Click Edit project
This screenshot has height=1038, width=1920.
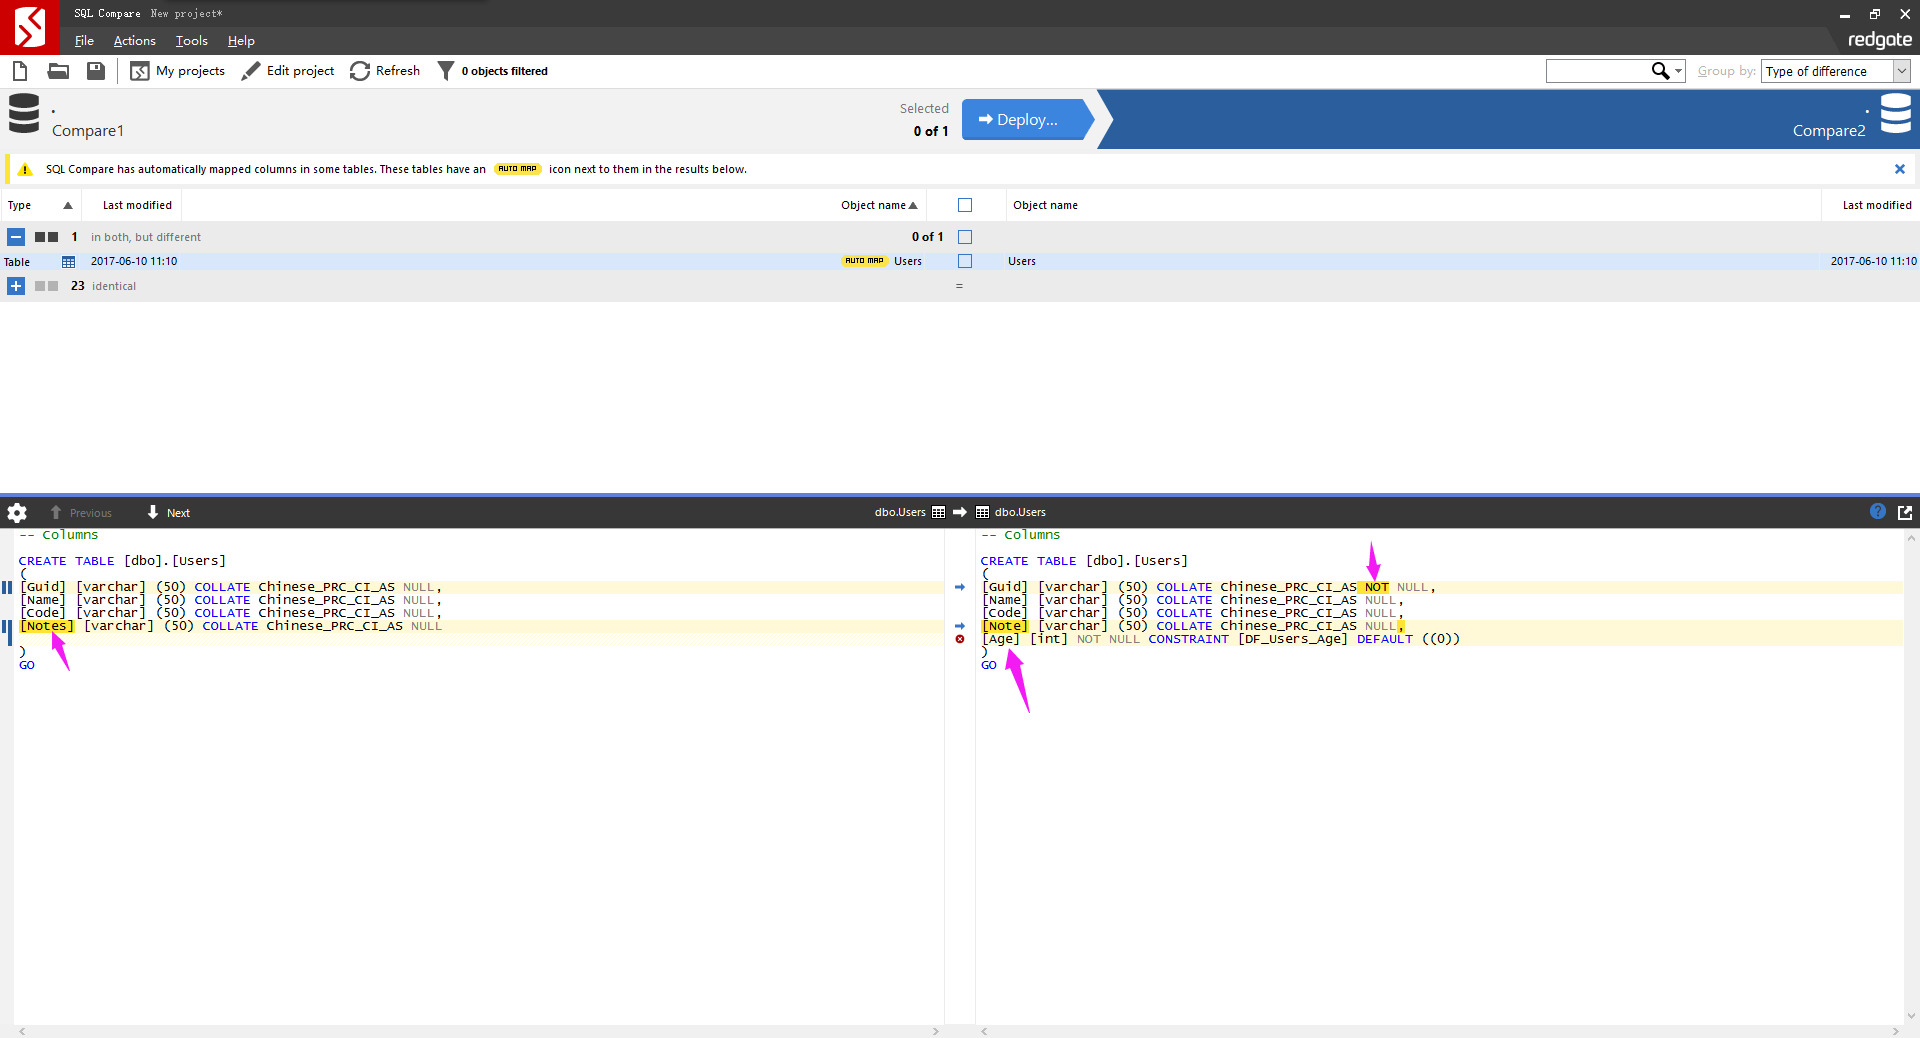pos(288,71)
